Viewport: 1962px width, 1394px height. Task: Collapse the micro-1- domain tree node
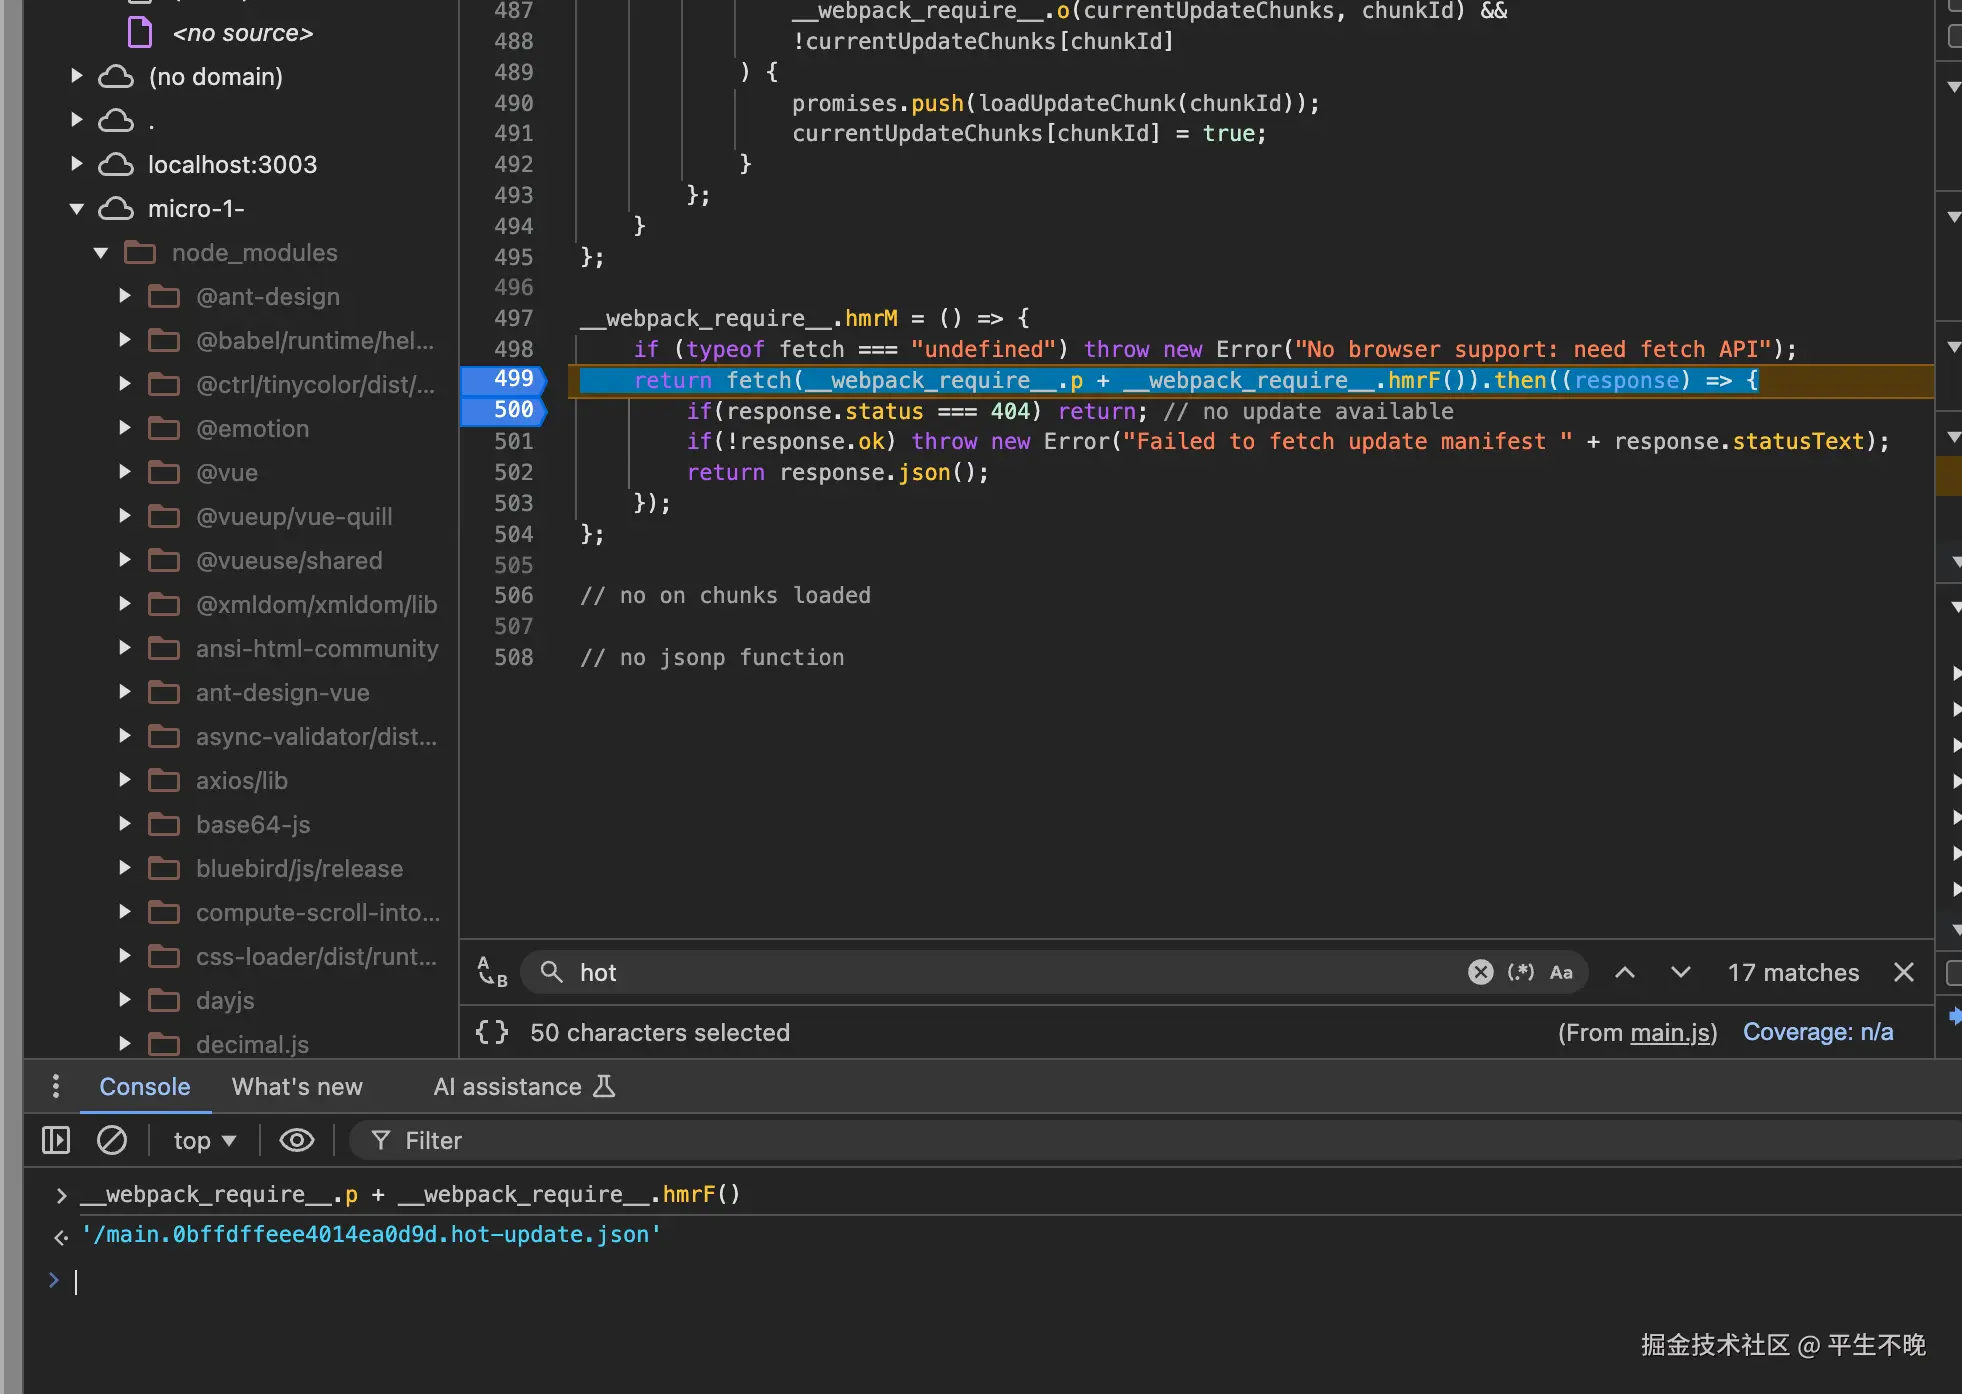(77, 208)
